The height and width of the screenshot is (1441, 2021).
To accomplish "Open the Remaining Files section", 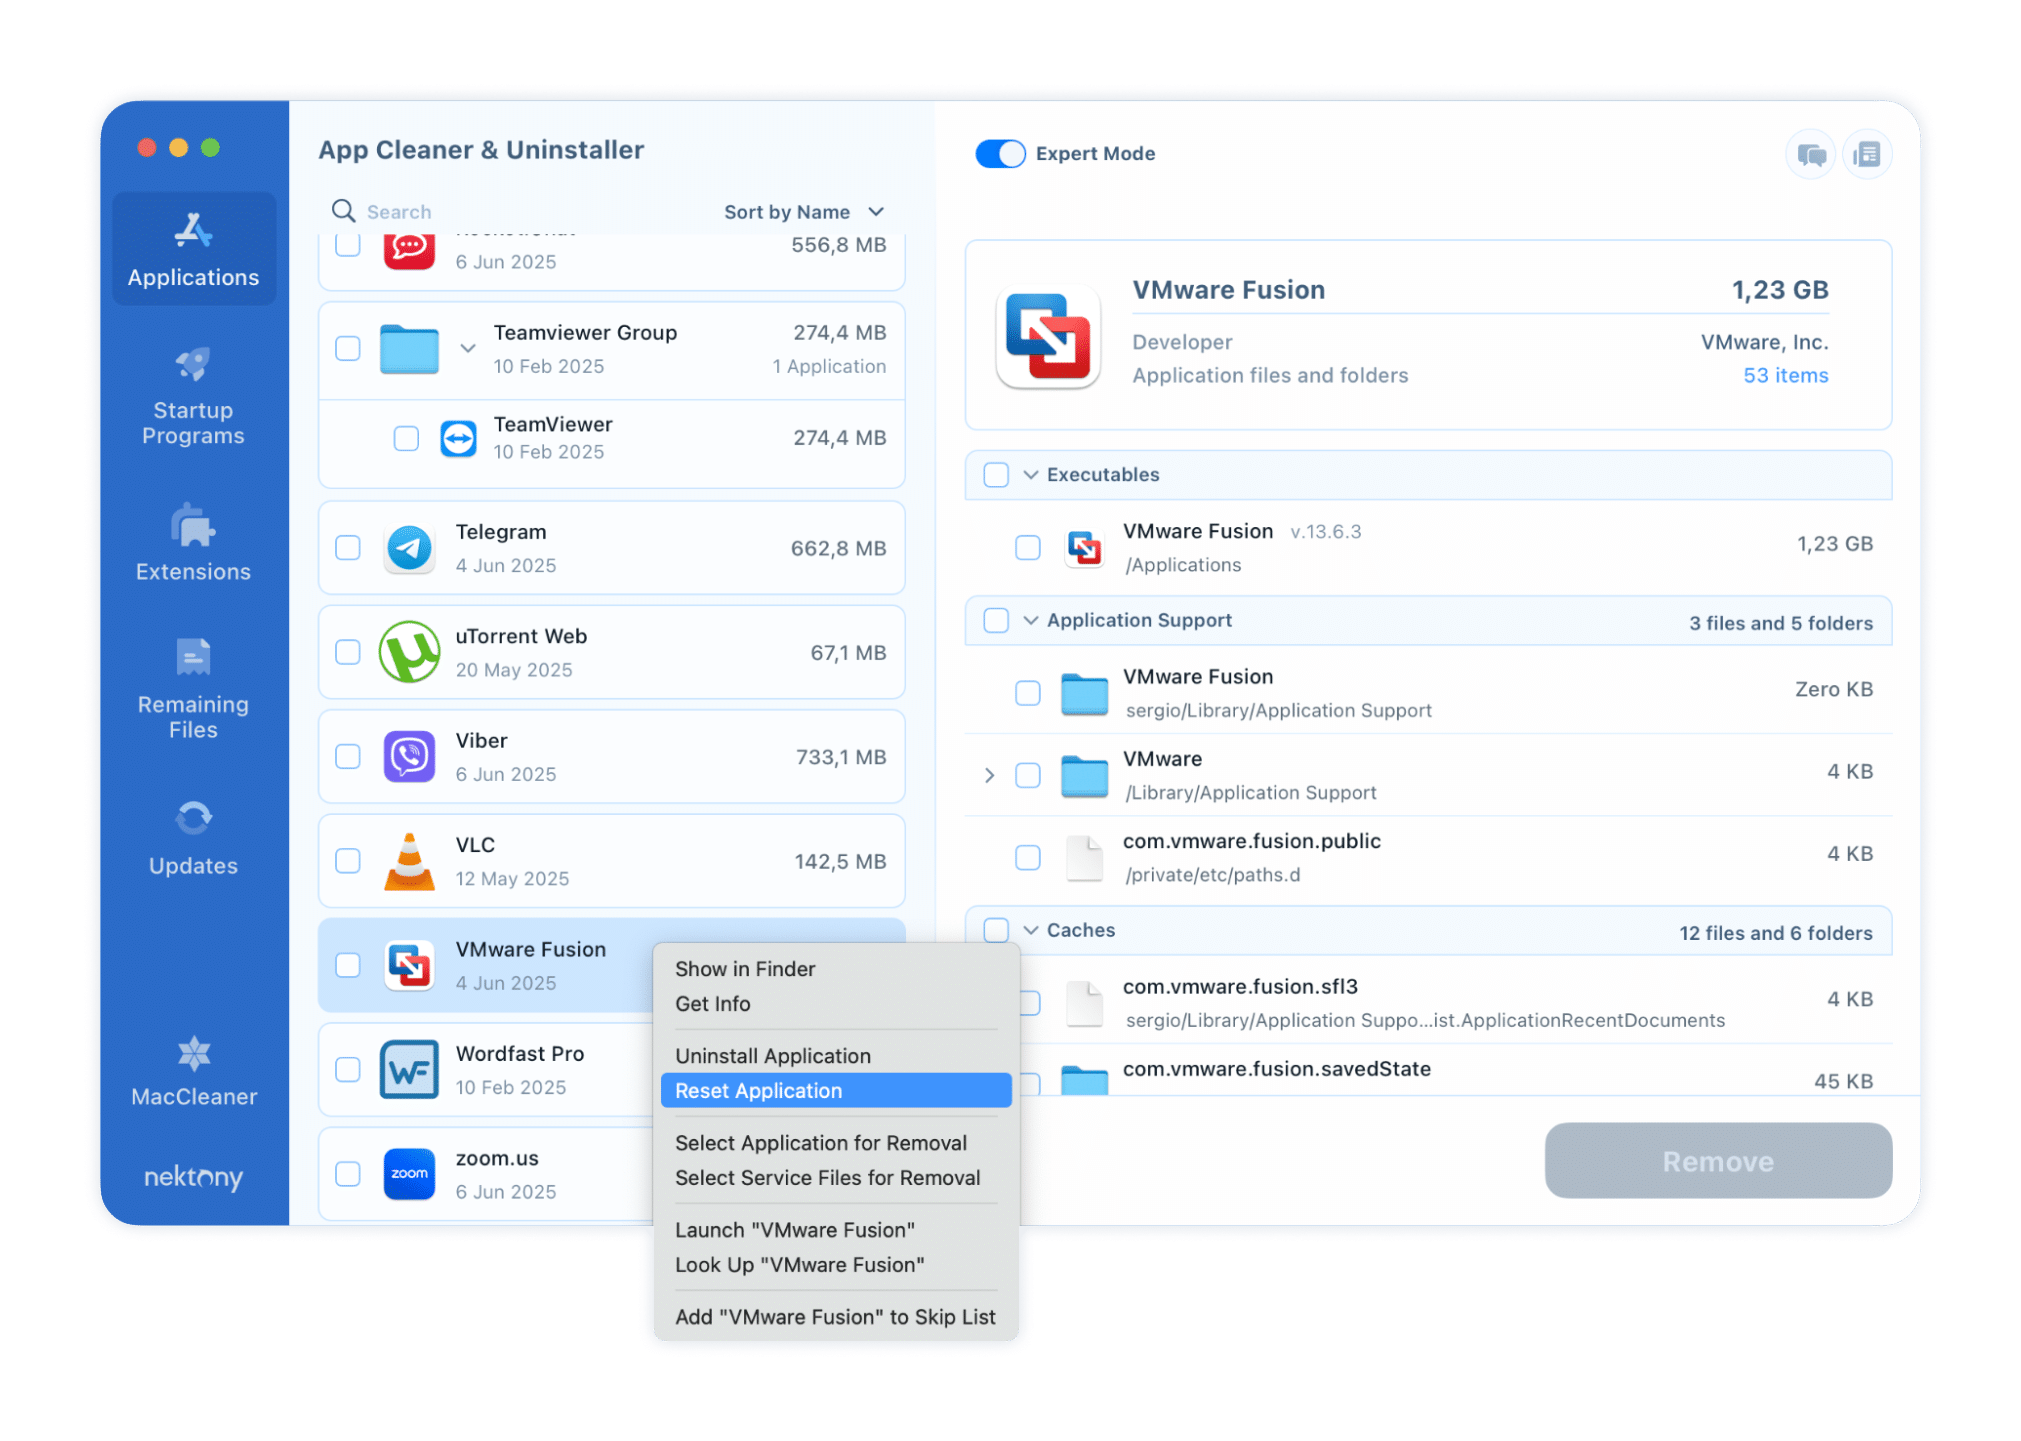I will 193,690.
